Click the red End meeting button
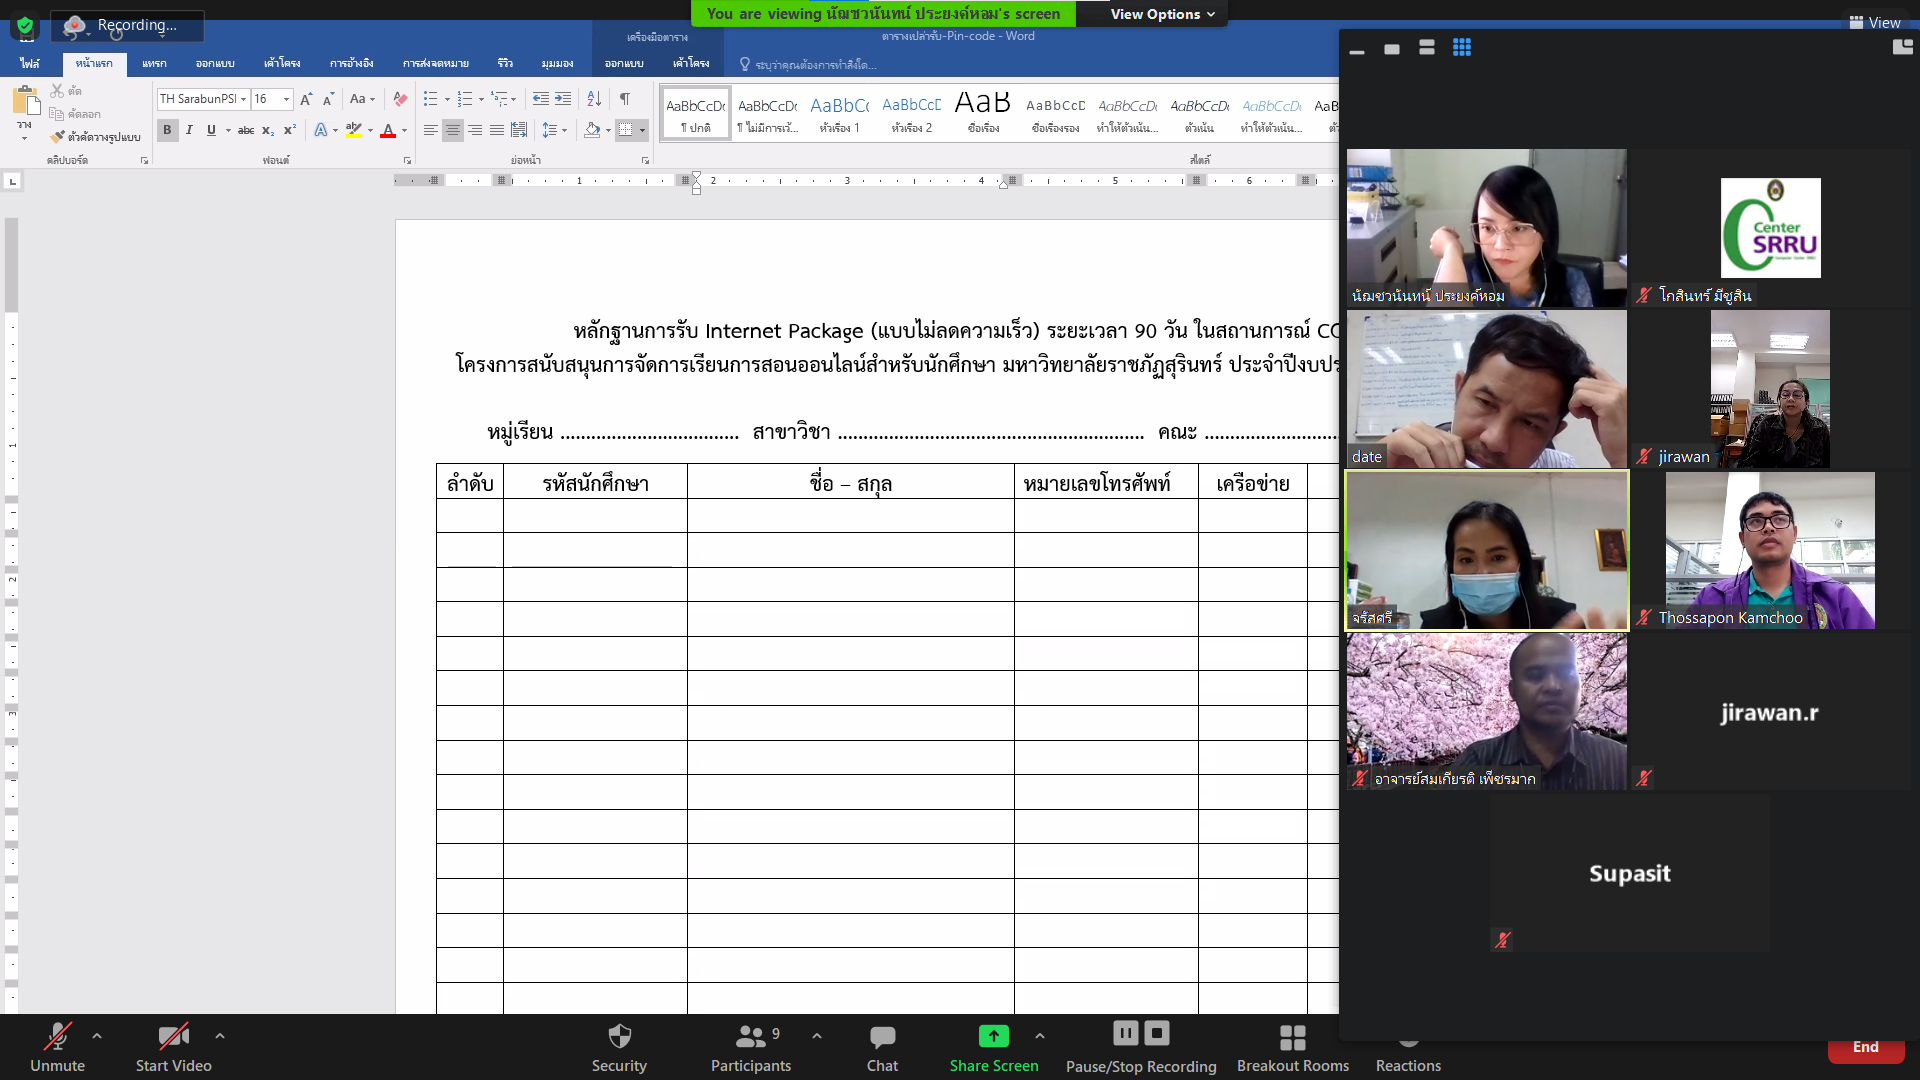 point(1865,1048)
